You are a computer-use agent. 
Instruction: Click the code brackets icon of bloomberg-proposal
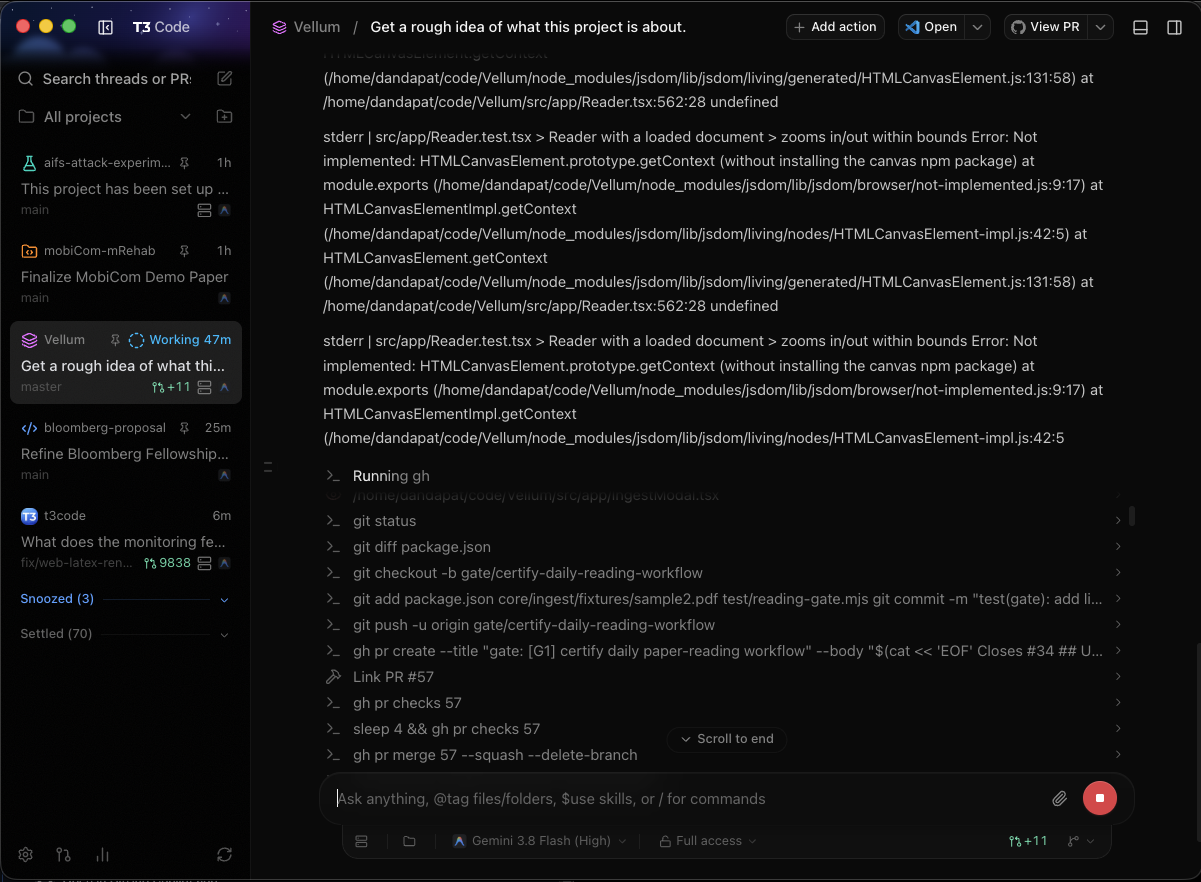(x=30, y=428)
